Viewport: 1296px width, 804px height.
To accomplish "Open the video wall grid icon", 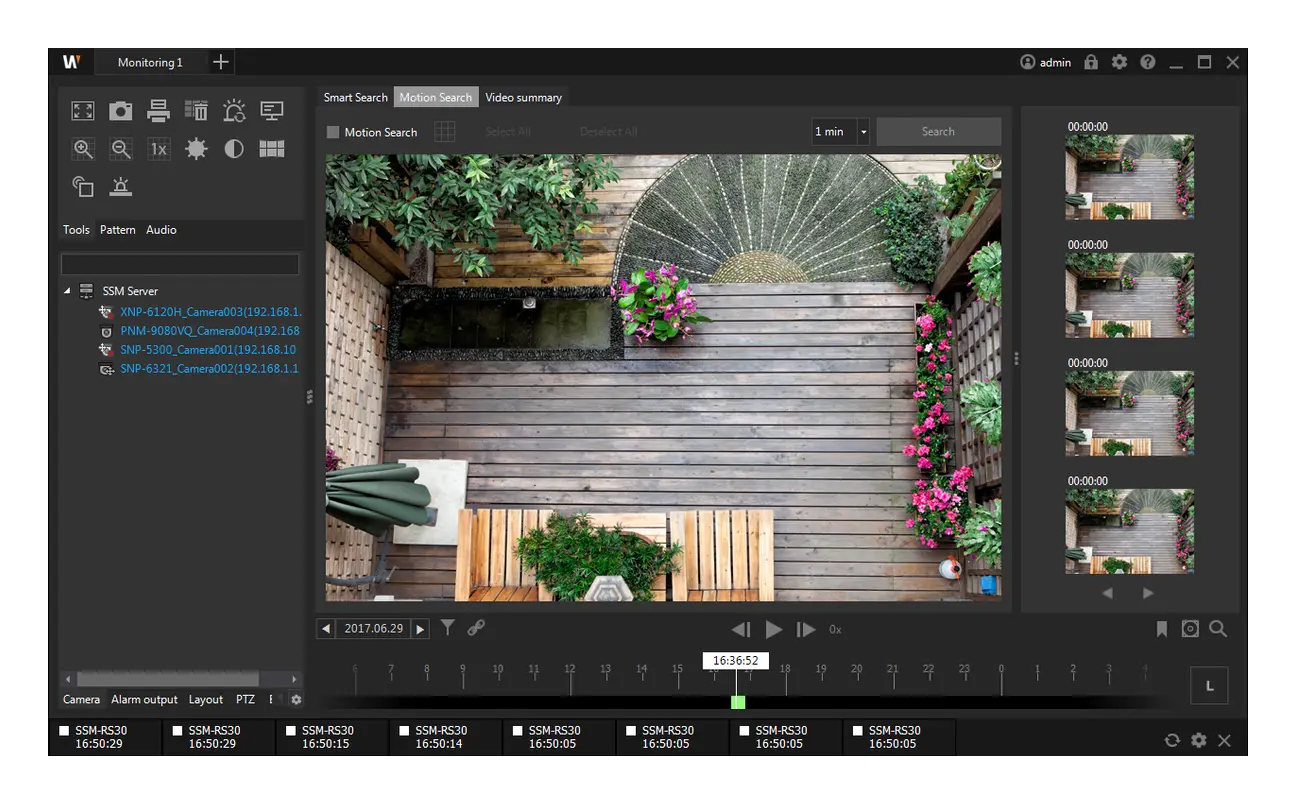I will tap(272, 149).
